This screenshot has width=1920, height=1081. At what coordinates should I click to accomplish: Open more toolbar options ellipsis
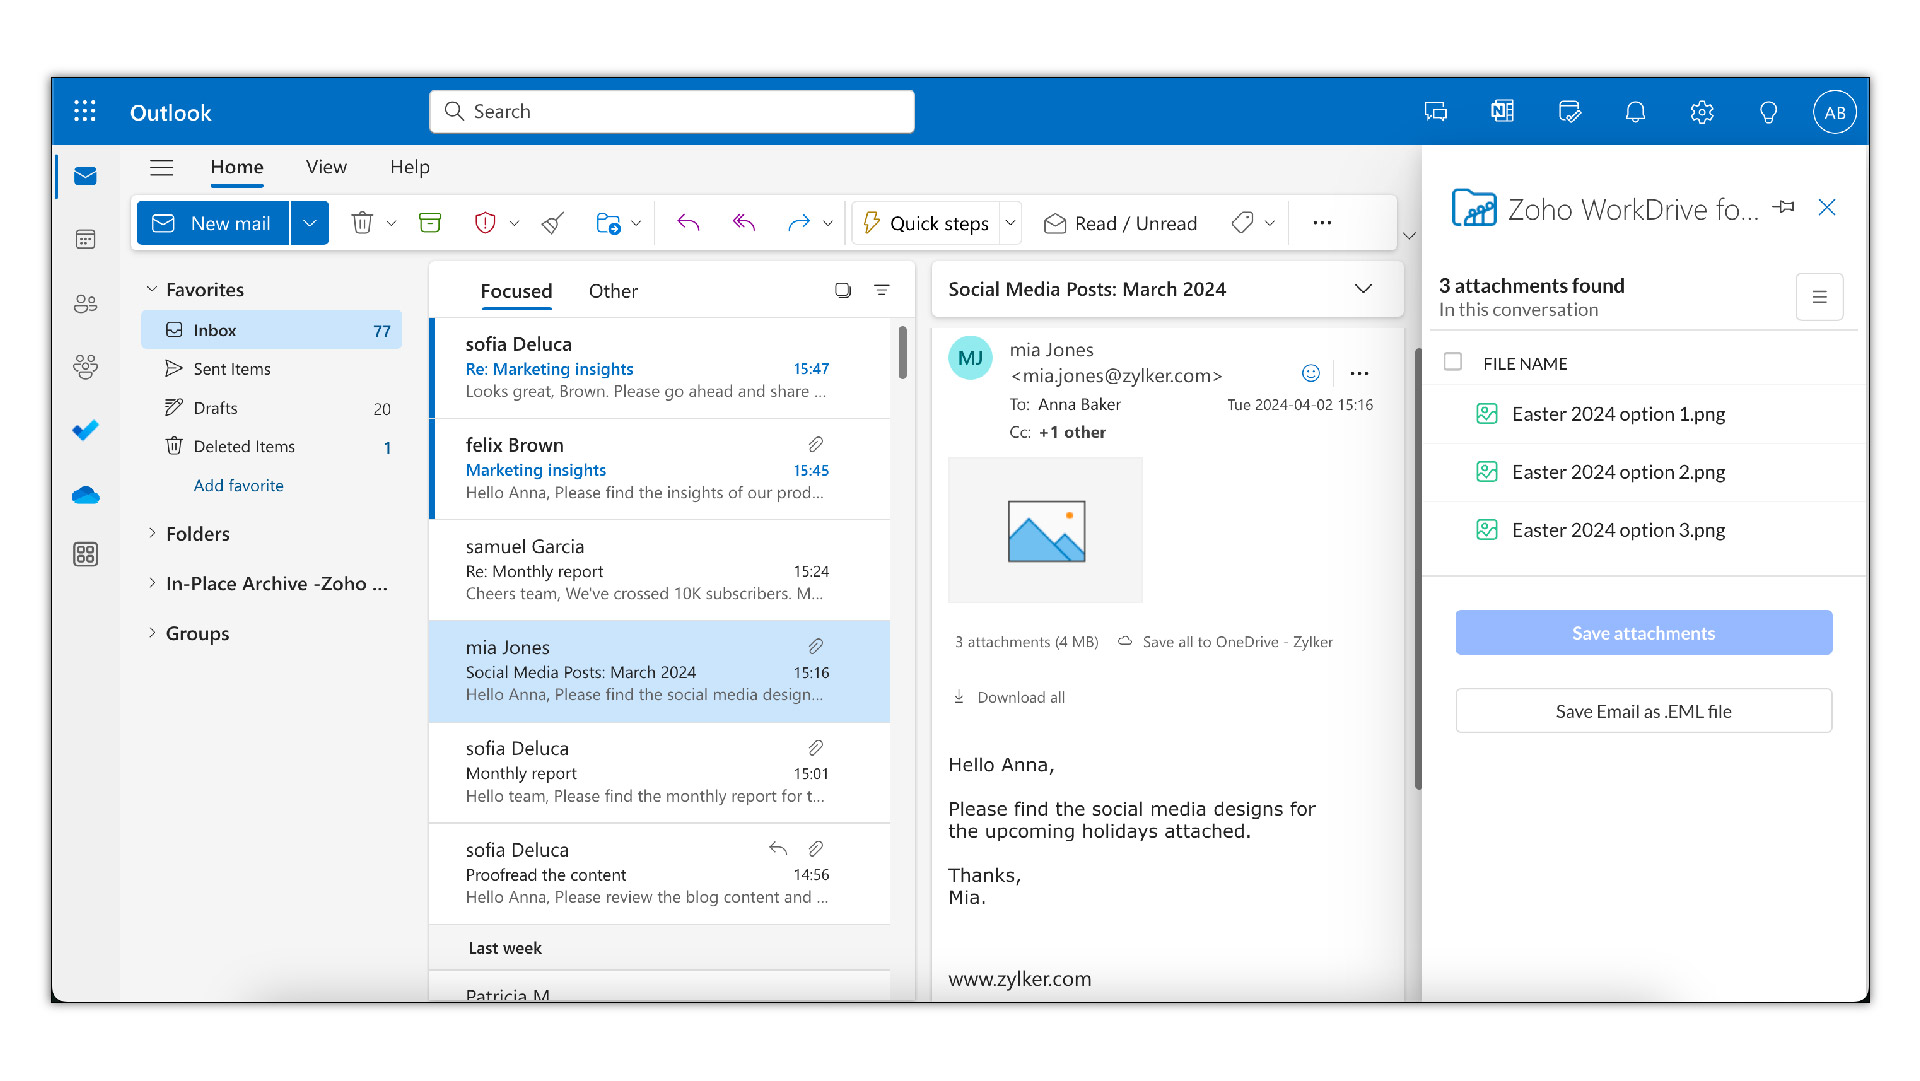1322,222
